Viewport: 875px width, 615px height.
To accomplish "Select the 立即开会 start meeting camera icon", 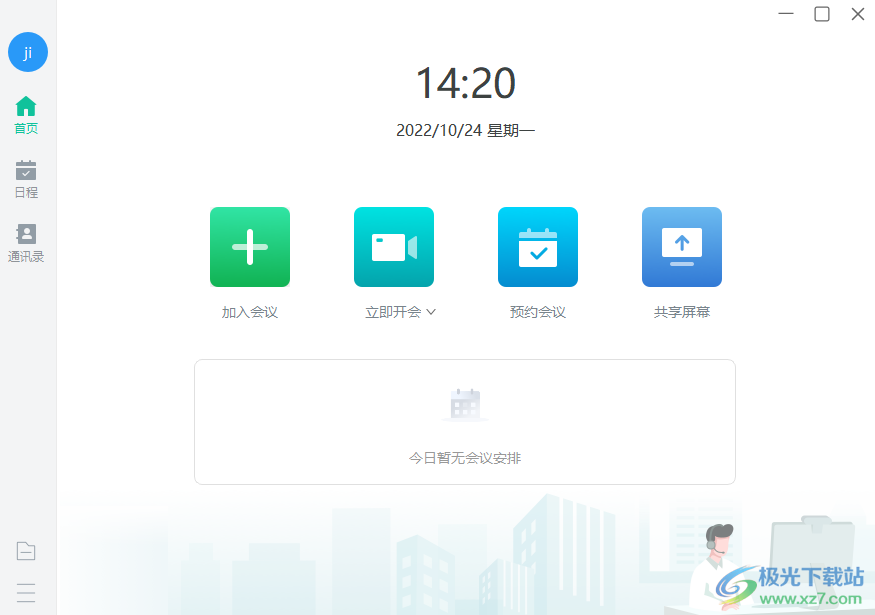I will coord(393,247).
